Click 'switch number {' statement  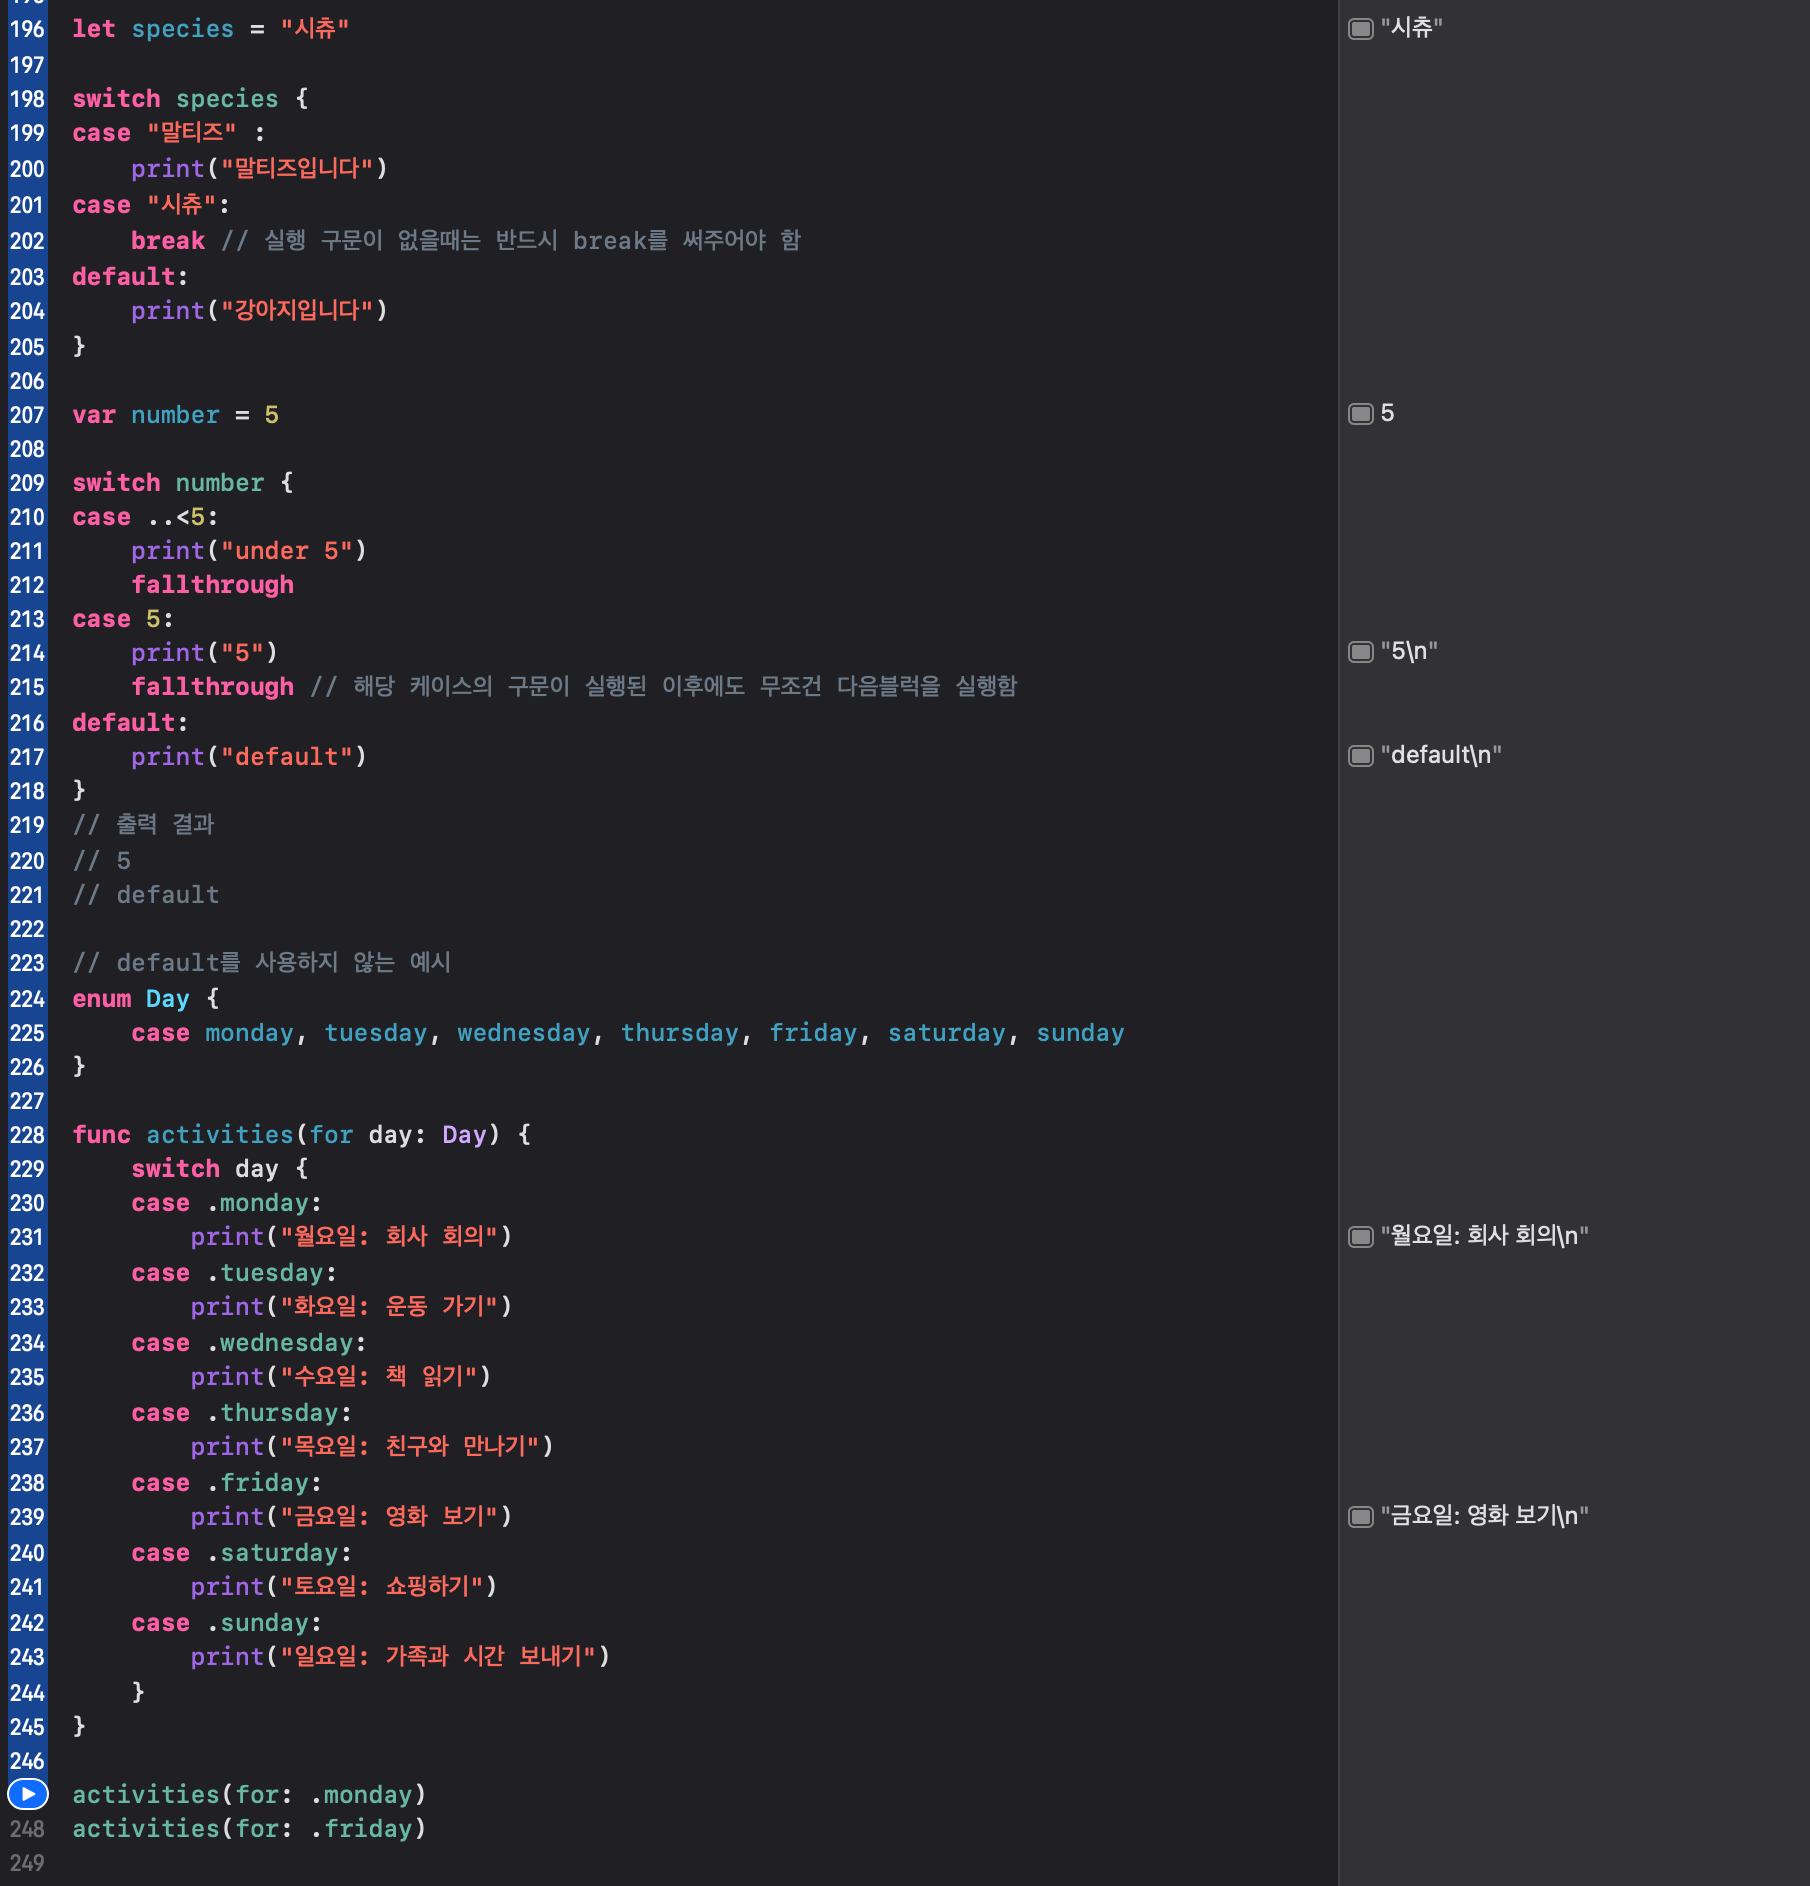click(183, 483)
